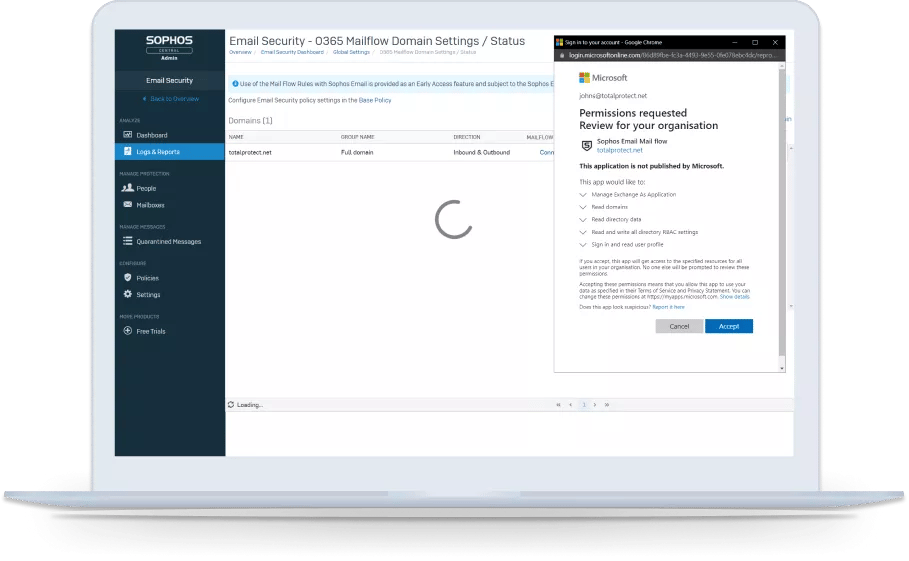Open the Show details link in popup
Image resolution: width=909 pixels, height=561 pixels.
pyautogui.click(x=735, y=297)
